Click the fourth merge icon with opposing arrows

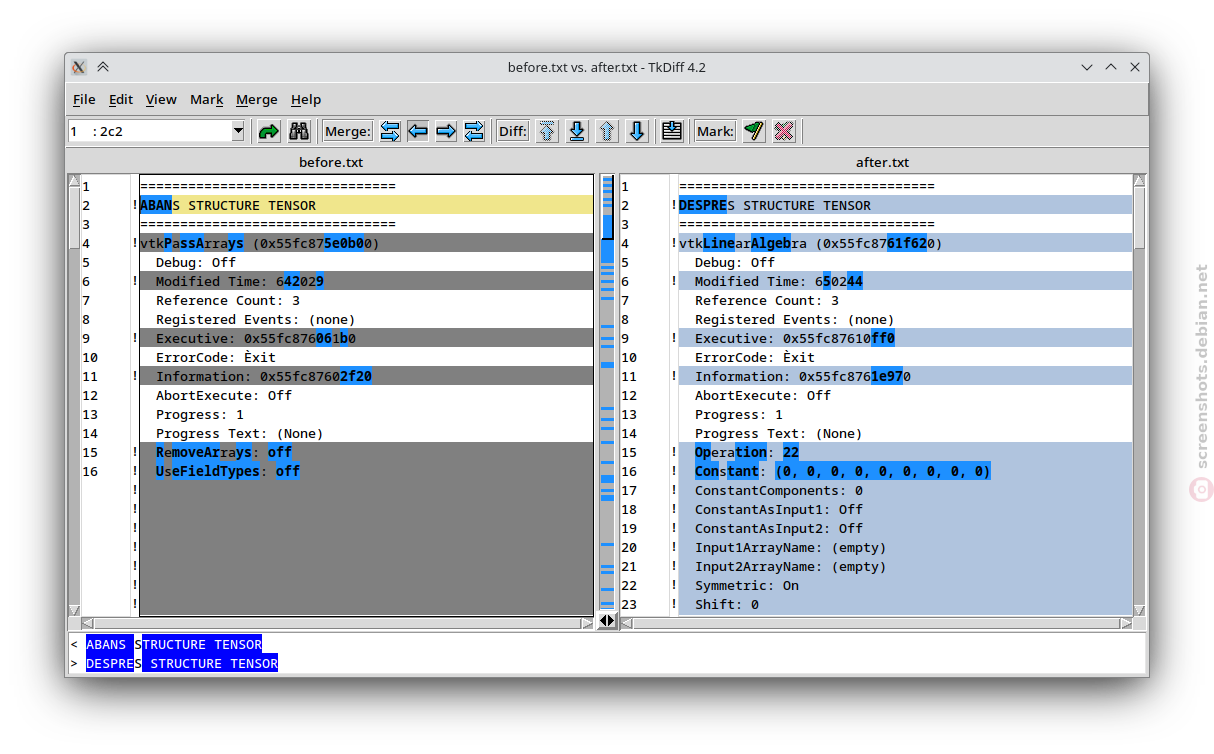point(474,131)
